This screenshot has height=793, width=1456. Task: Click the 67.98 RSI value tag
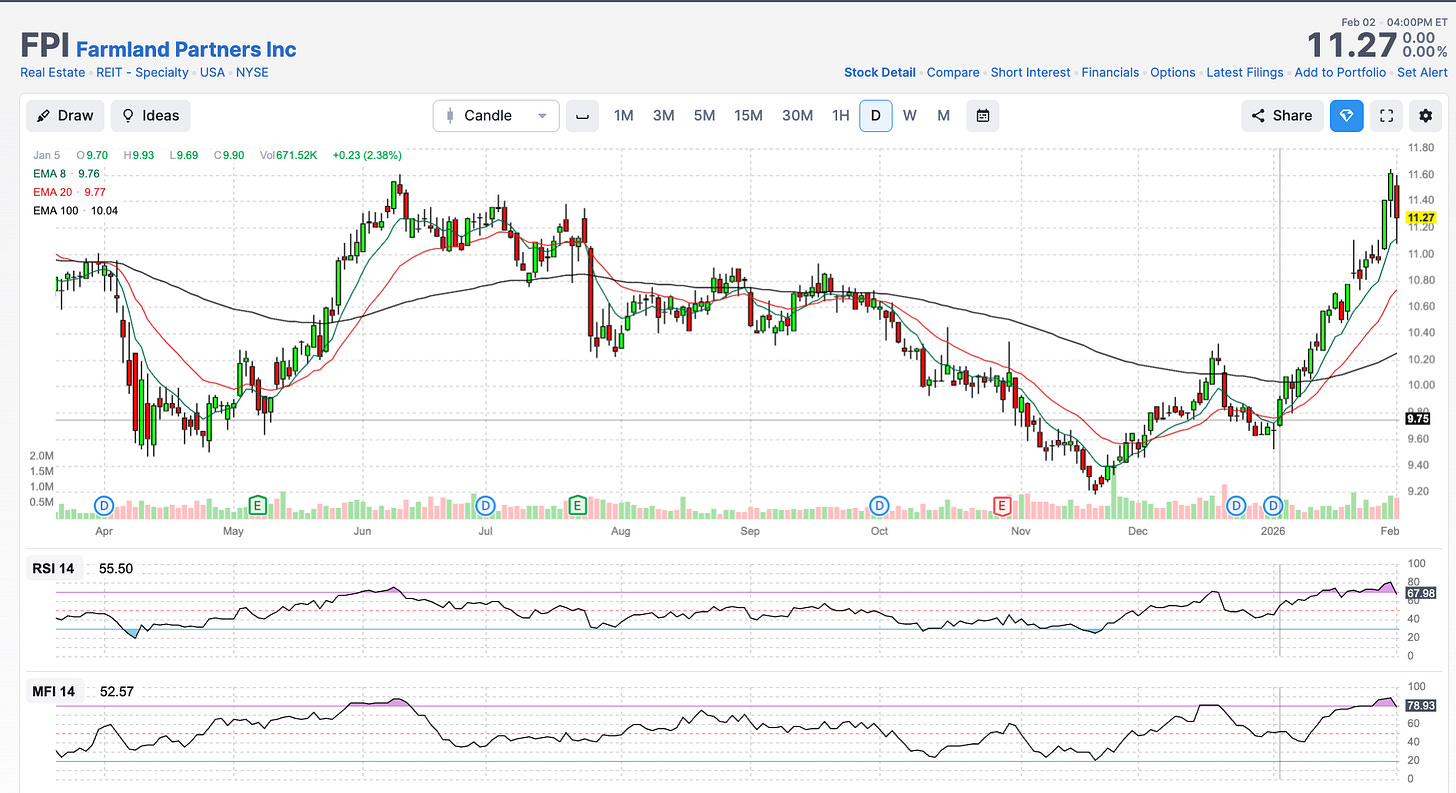click(1421, 594)
